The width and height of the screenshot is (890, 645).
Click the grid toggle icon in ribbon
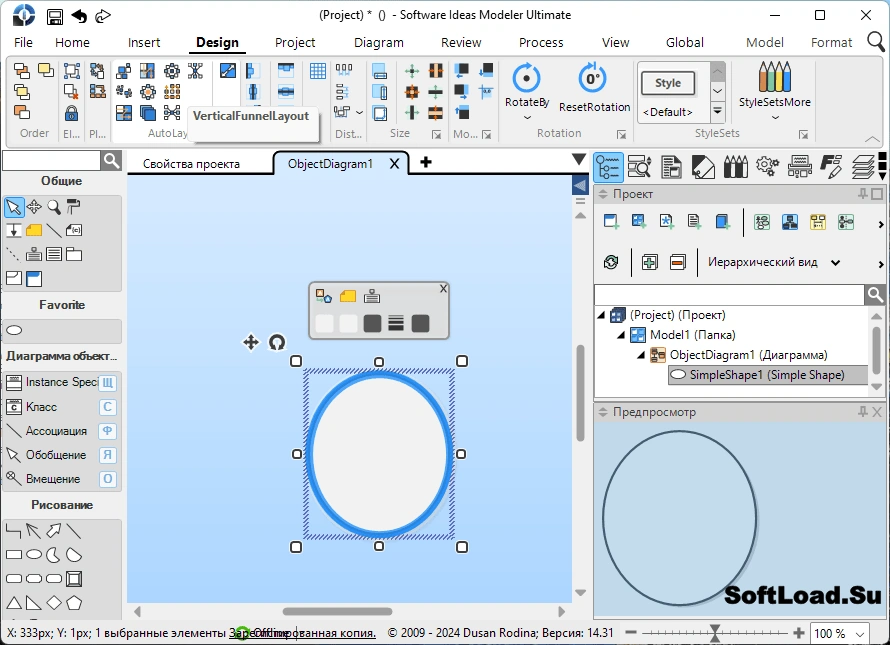tap(318, 71)
